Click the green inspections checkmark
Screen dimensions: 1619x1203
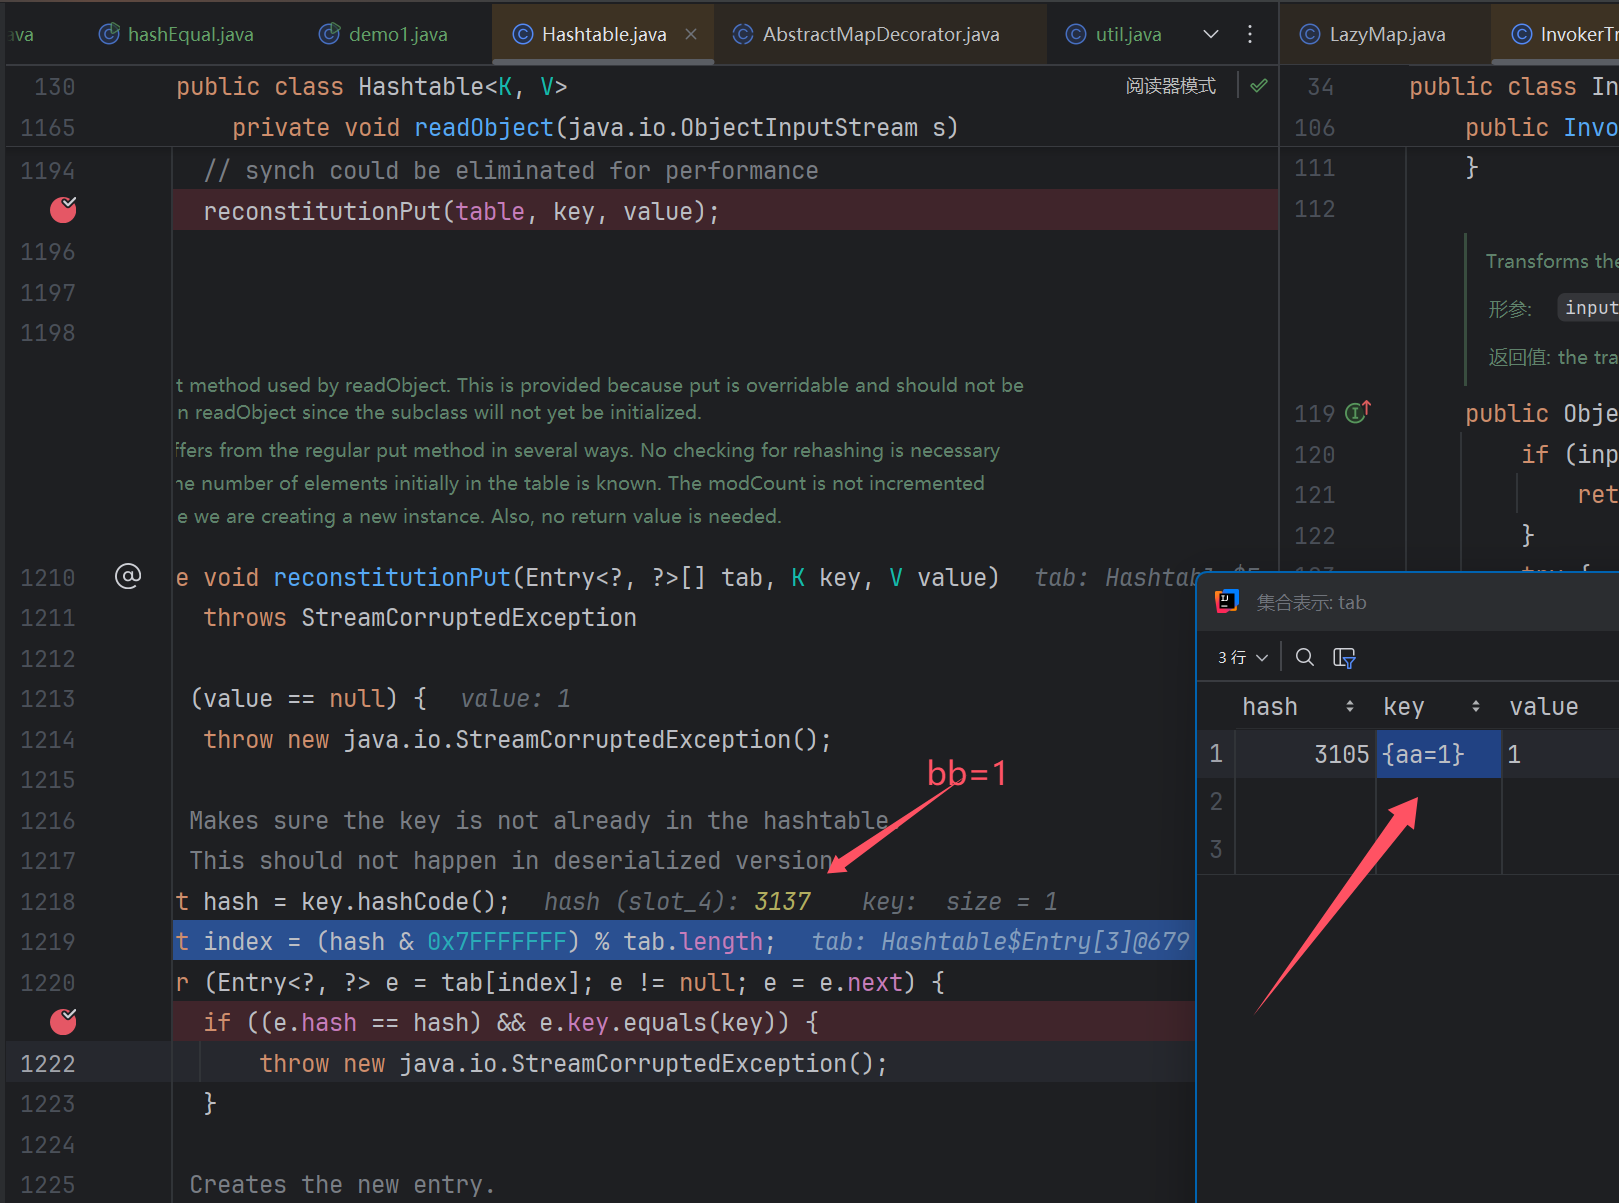click(1259, 86)
